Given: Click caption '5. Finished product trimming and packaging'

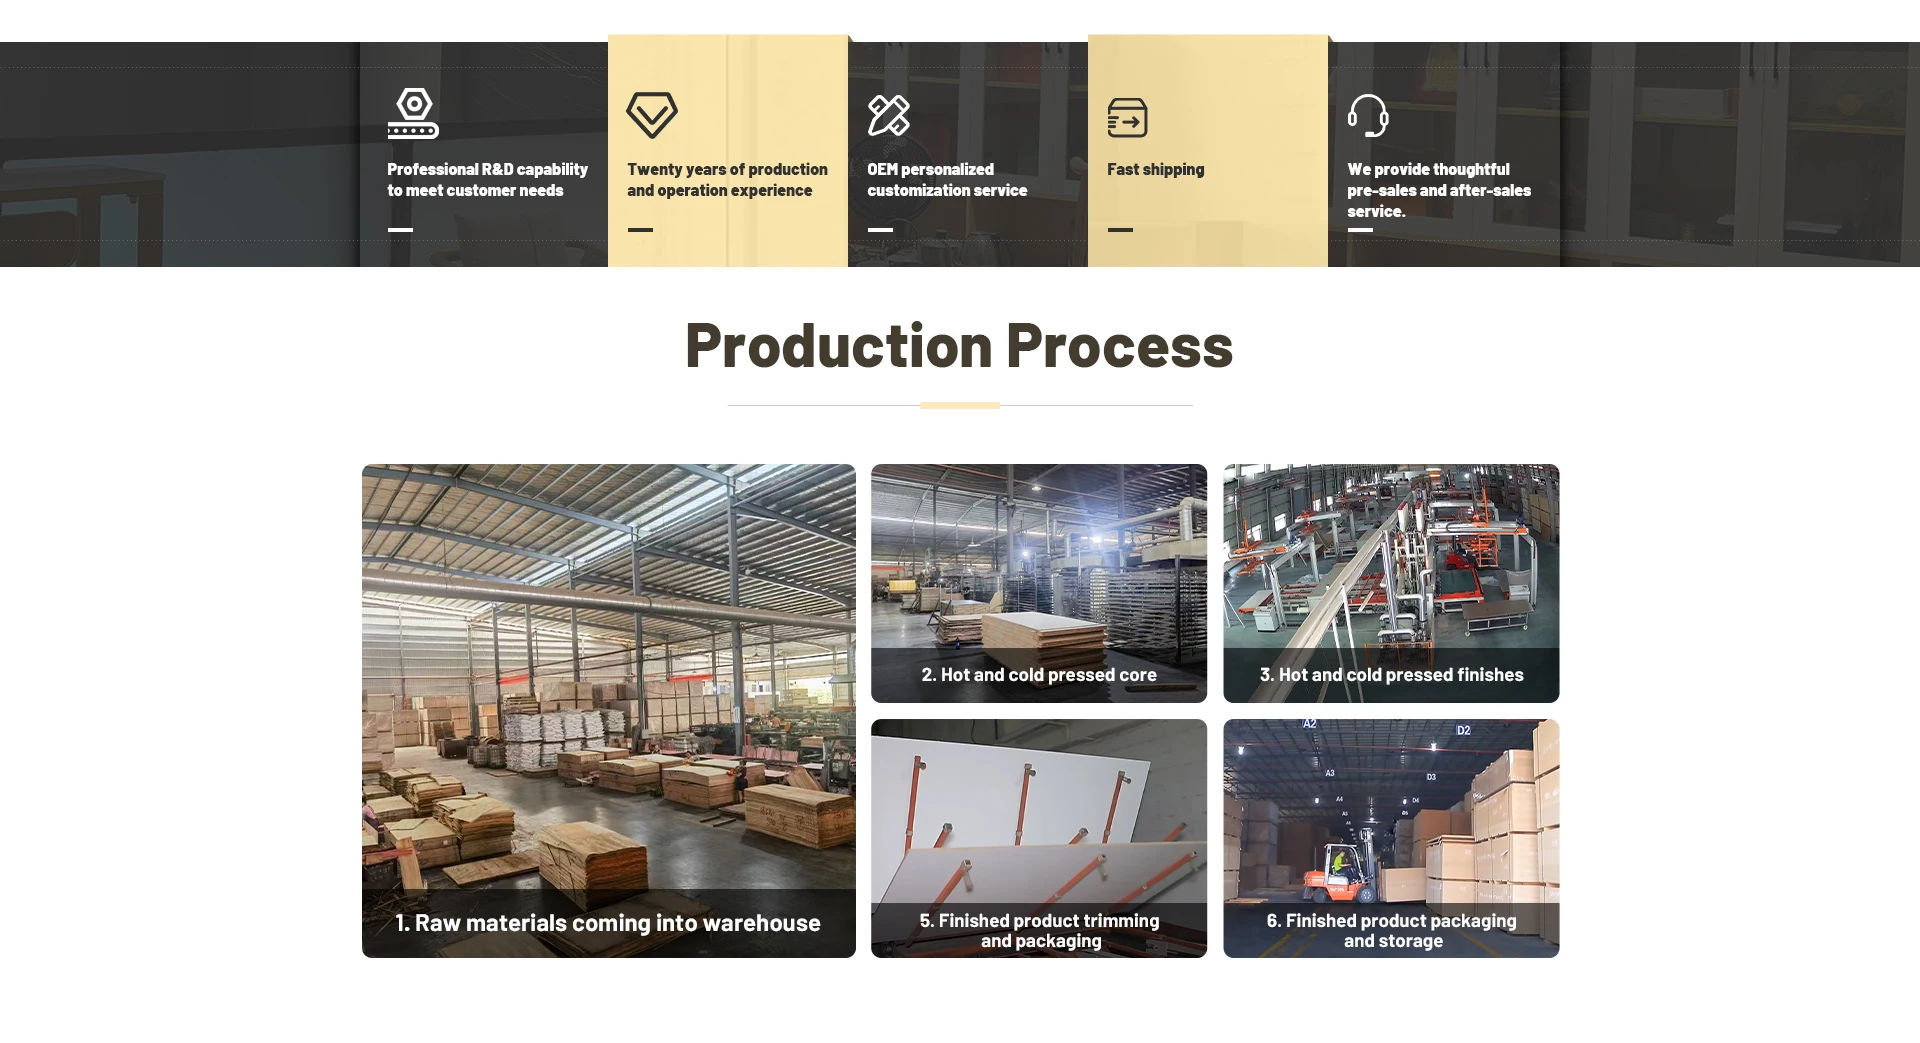Looking at the screenshot, I should point(1040,930).
